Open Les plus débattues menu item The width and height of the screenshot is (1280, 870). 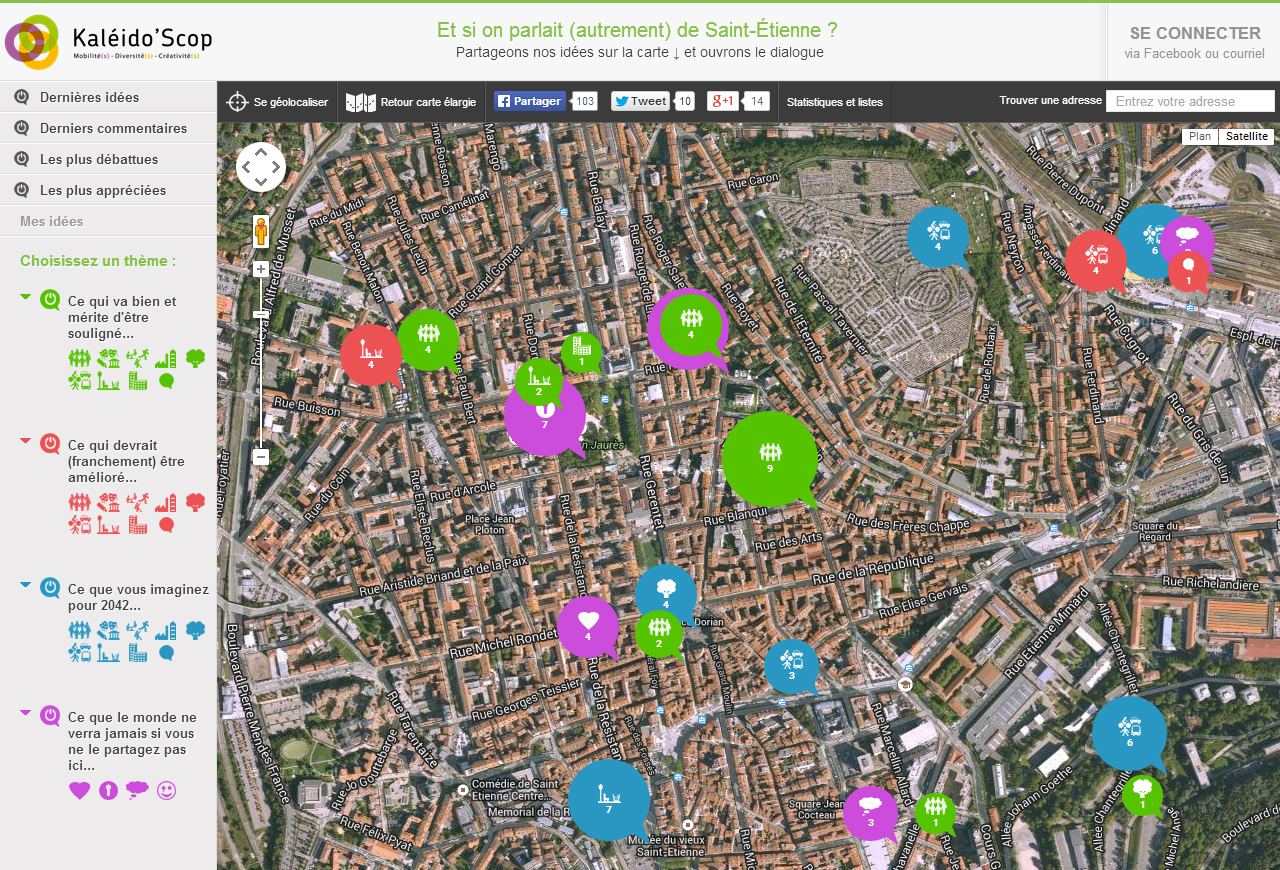coord(98,159)
